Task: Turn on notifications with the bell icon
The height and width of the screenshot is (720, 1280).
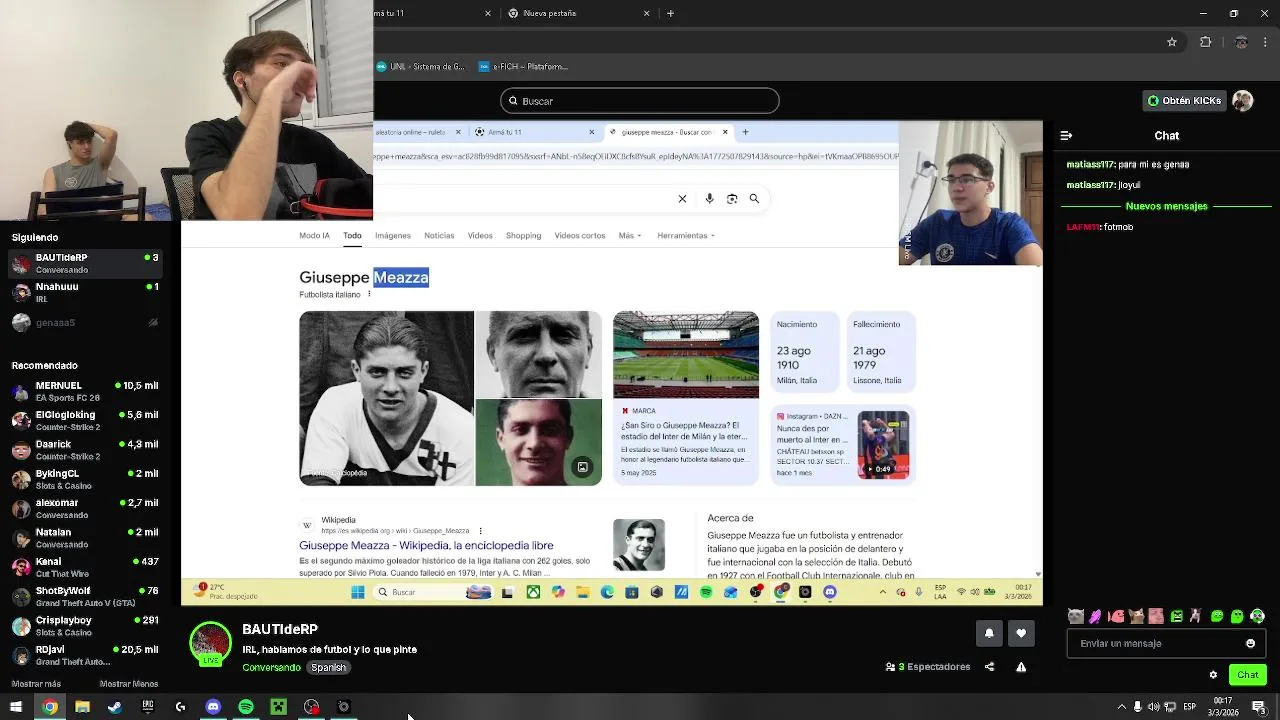Action: tap(989, 633)
